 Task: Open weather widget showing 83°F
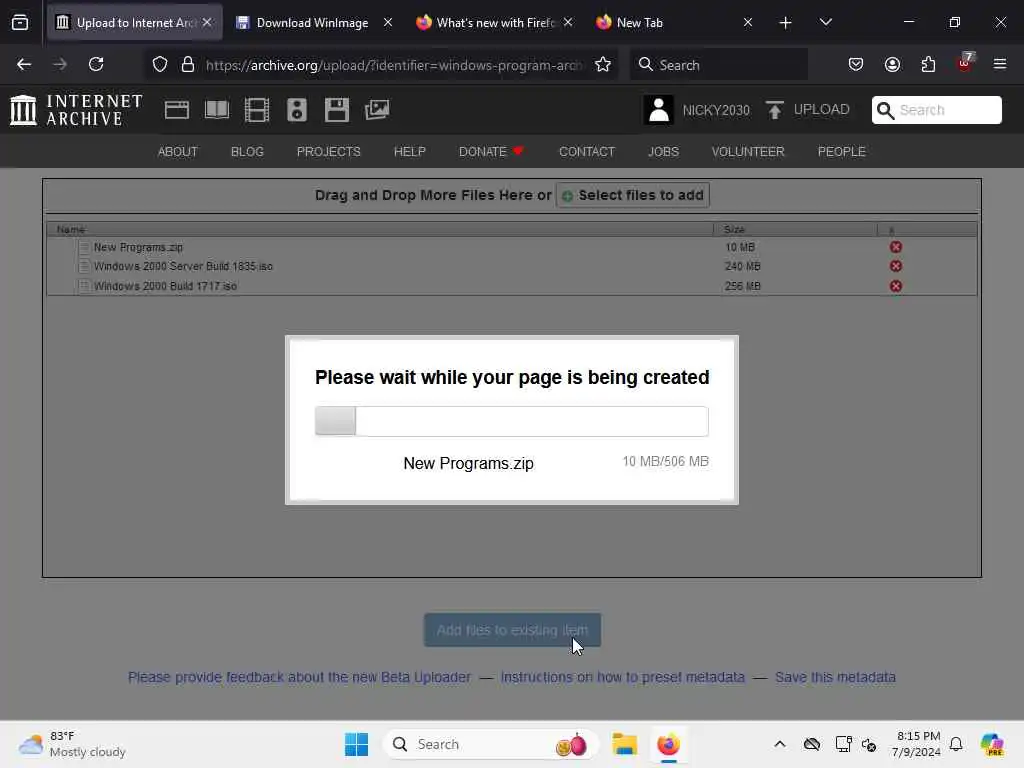[x=72, y=744]
